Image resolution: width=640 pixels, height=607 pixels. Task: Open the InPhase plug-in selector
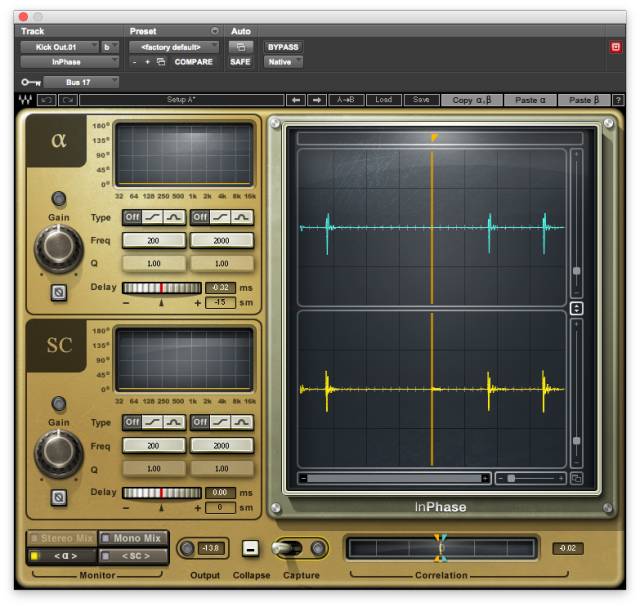pos(70,62)
